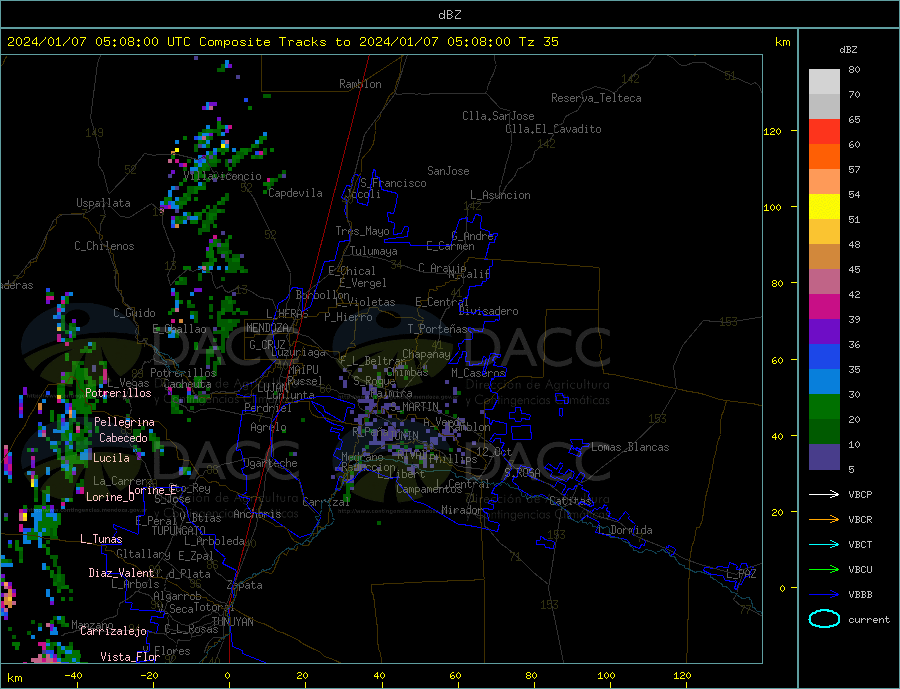
Task: Click the Ramblon label near top
Action: (360, 84)
